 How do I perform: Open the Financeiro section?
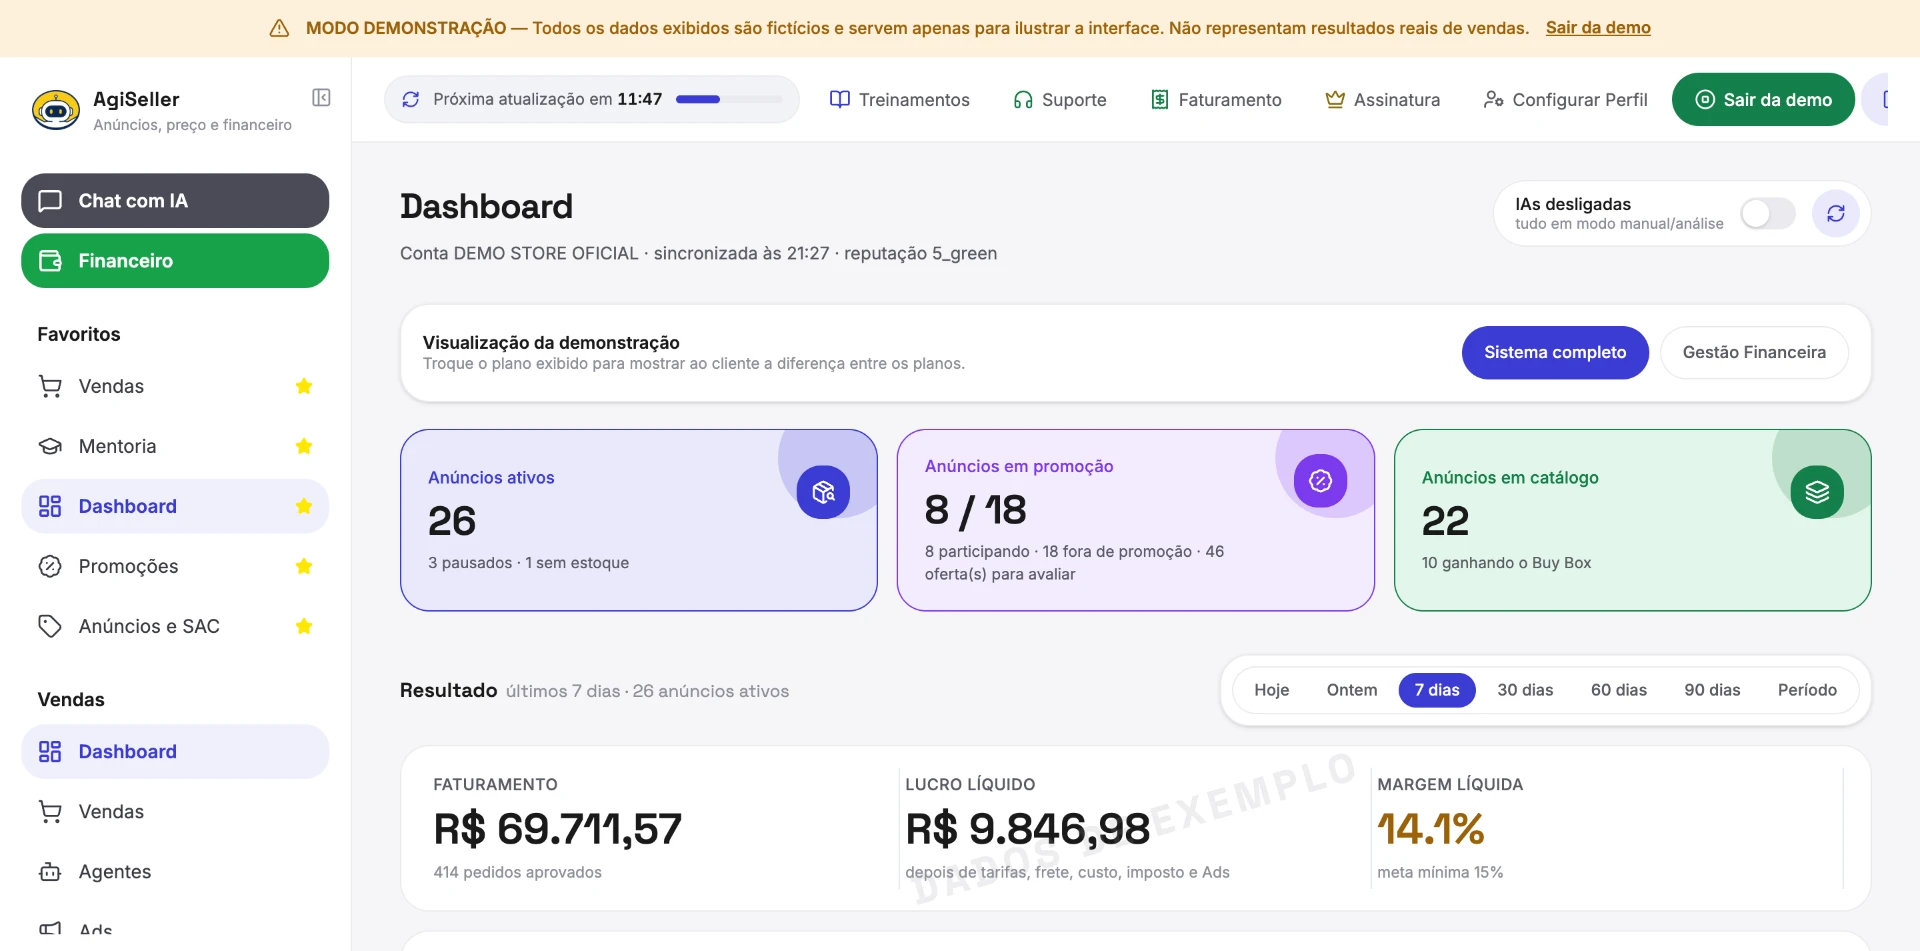175,261
